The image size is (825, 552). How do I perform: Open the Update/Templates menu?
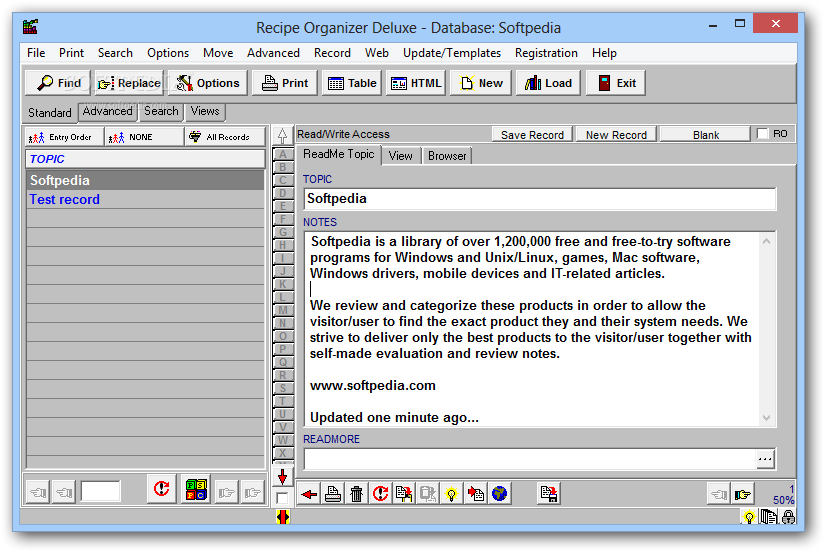(451, 53)
